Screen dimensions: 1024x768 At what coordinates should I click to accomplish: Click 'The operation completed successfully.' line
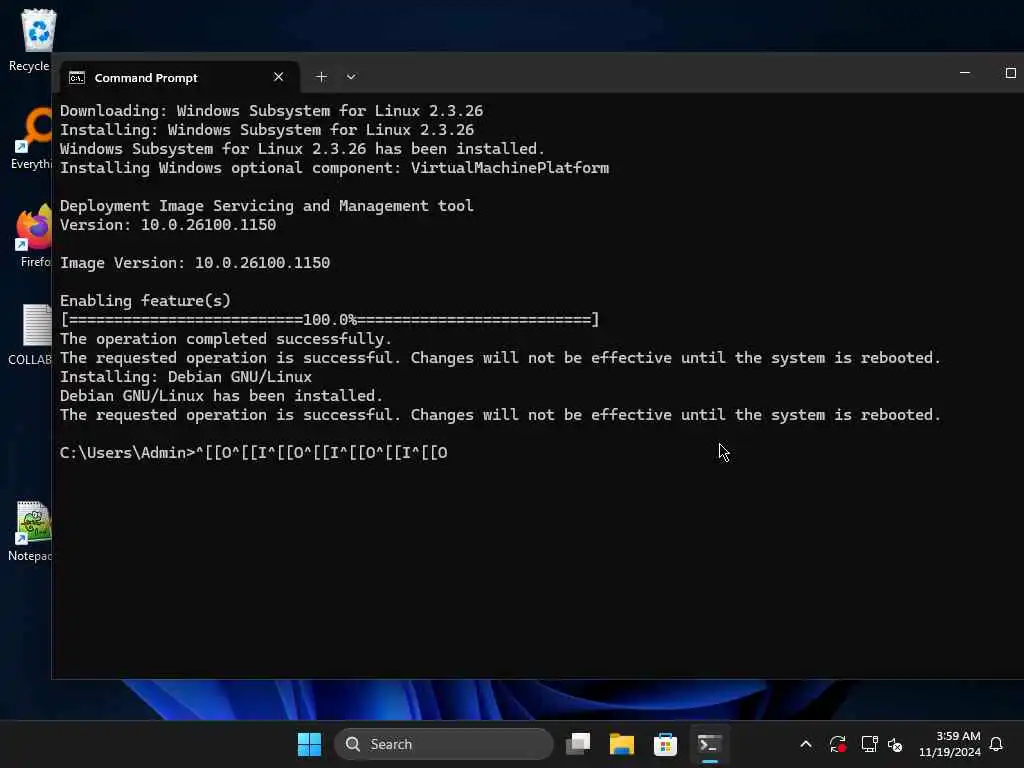[x=226, y=339]
